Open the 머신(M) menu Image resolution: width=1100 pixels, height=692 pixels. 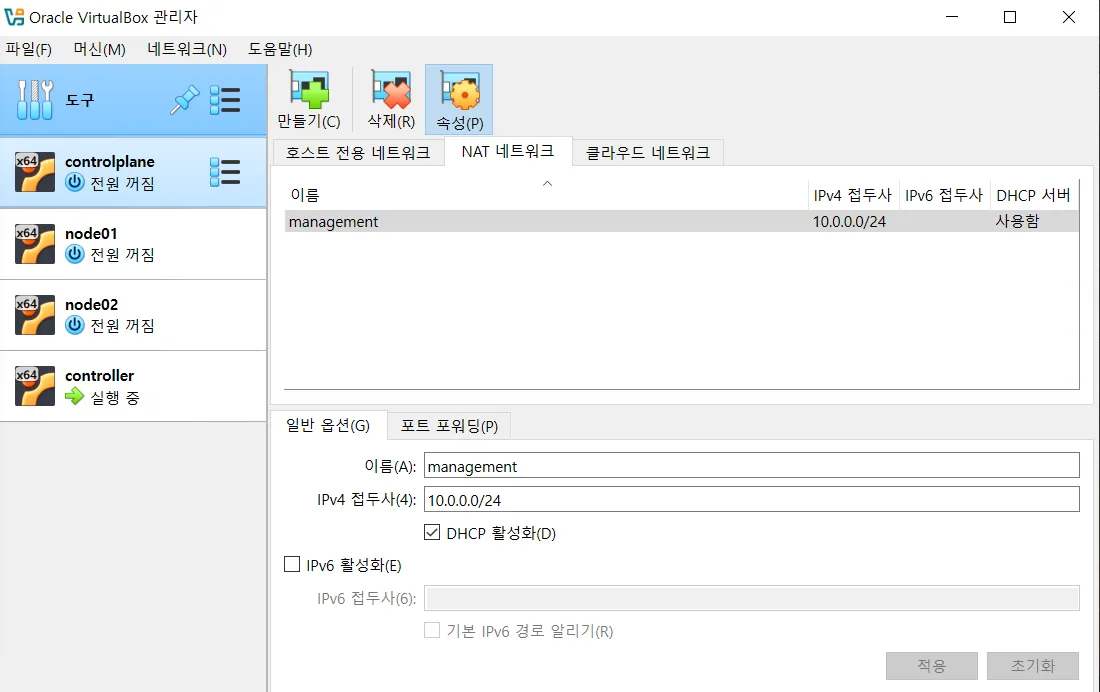[100, 49]
